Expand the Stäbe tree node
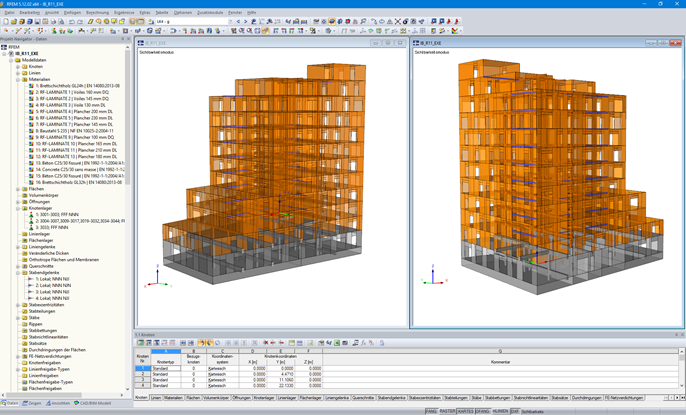686x415 pixels. tap(18, 317)
